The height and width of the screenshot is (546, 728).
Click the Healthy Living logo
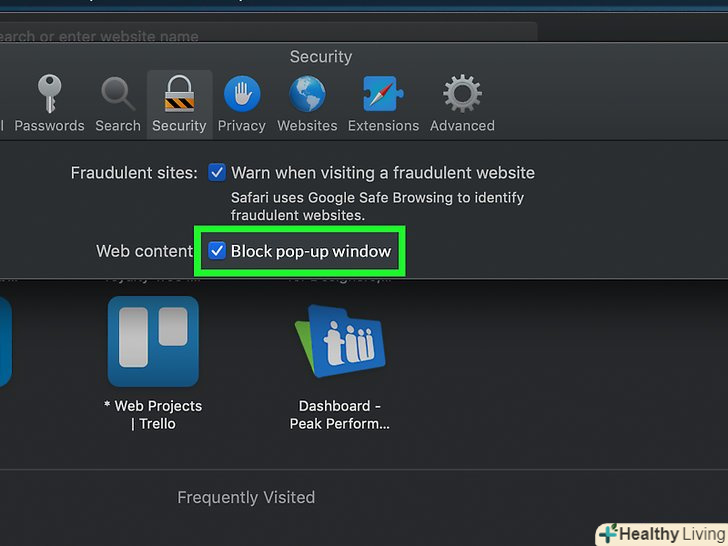(661, 534)
